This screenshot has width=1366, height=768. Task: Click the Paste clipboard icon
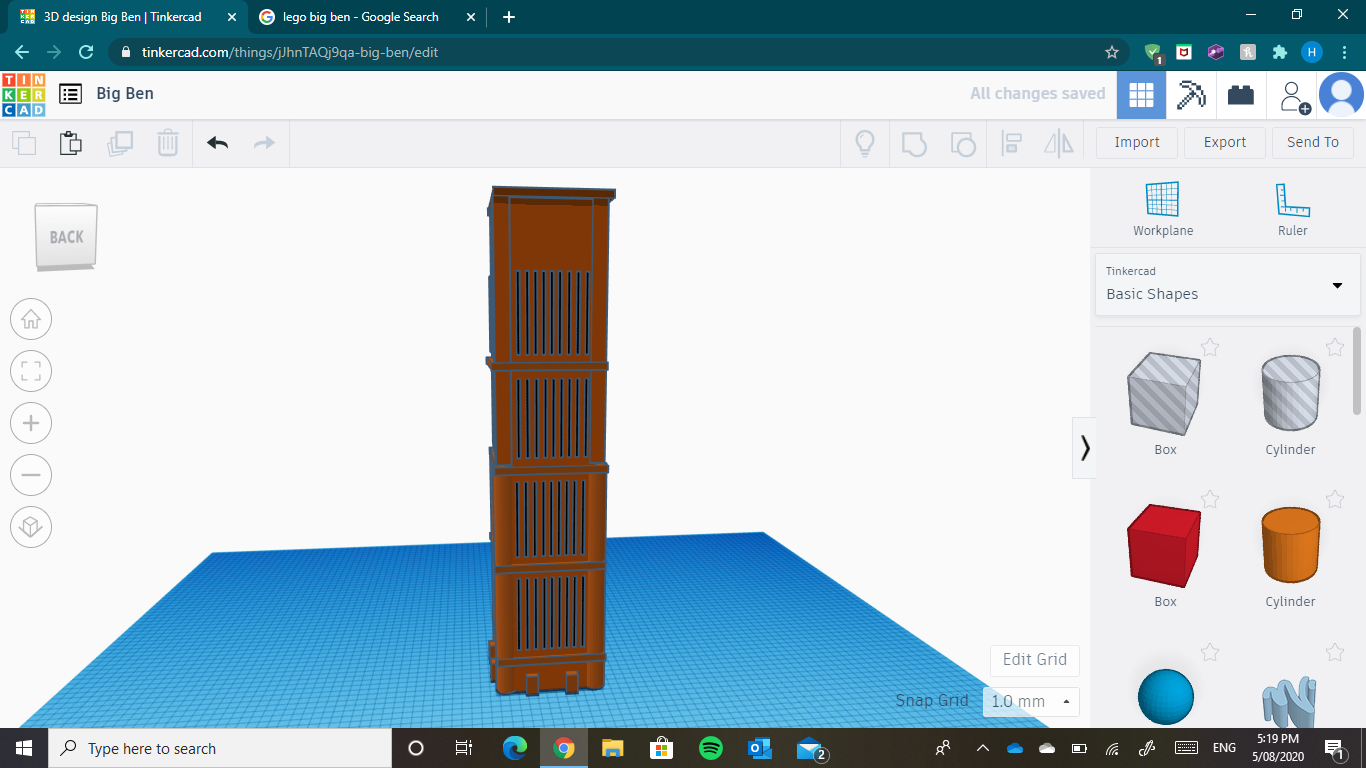[71, 143]
